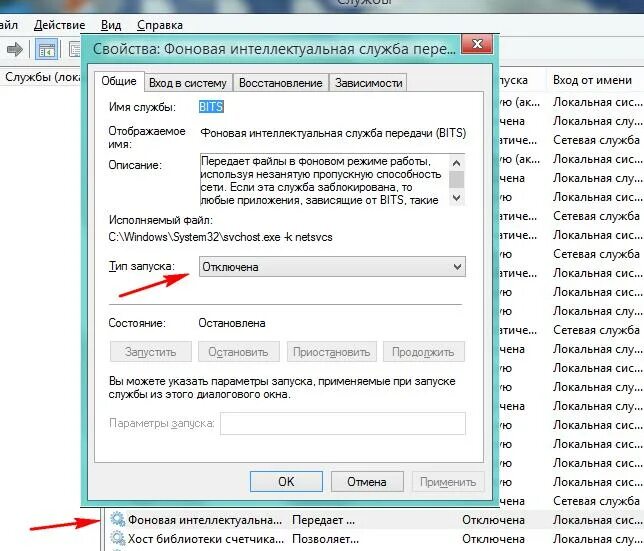
Task: Click the displayed name Фоновая интеллектуальная служба передачи (BITS)
Action: 333,133
